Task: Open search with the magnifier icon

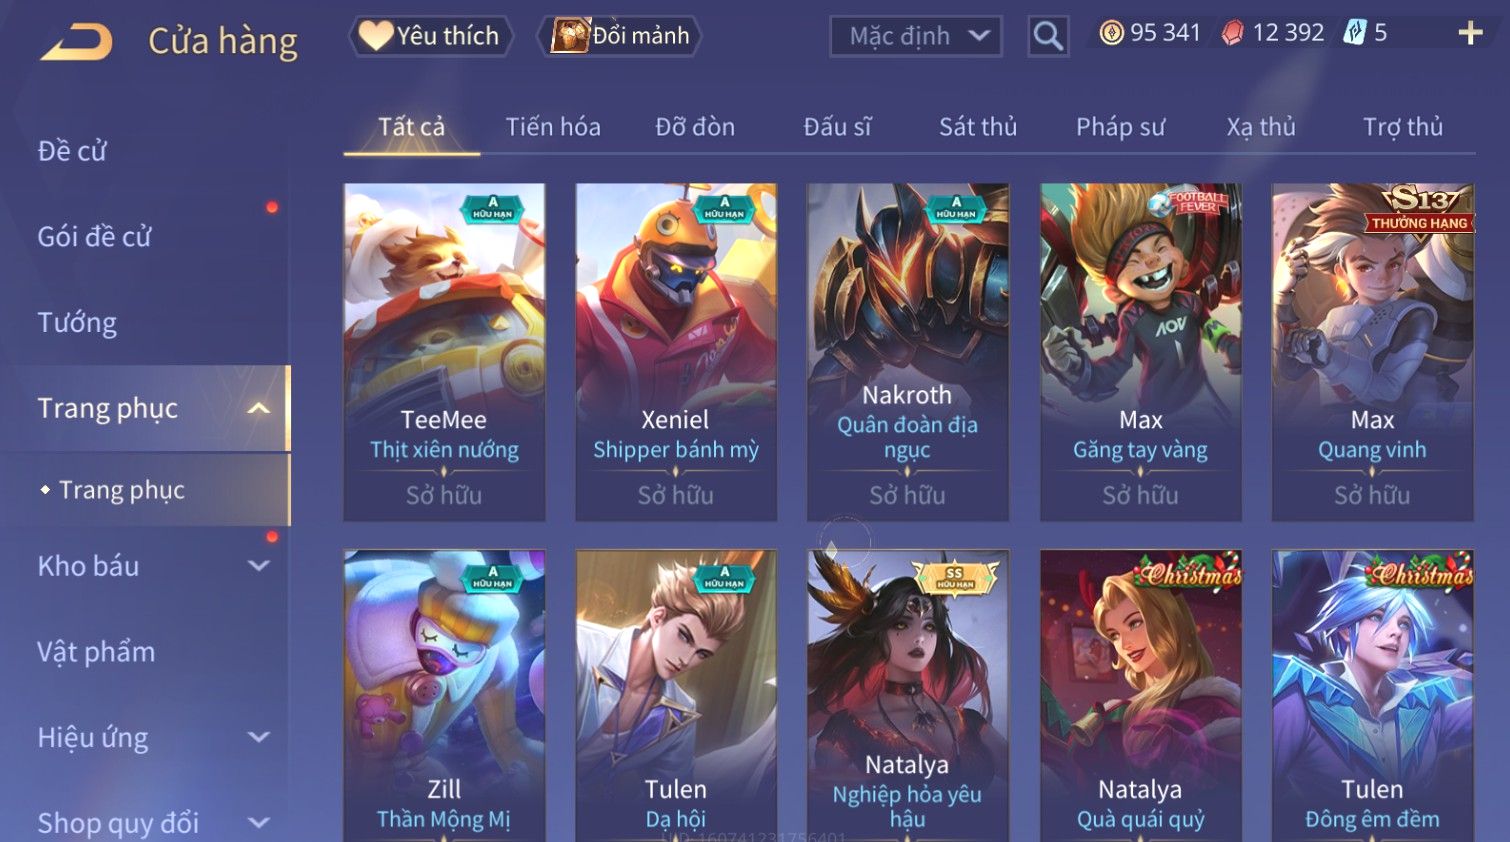Action: click(x=1048, y=36)
